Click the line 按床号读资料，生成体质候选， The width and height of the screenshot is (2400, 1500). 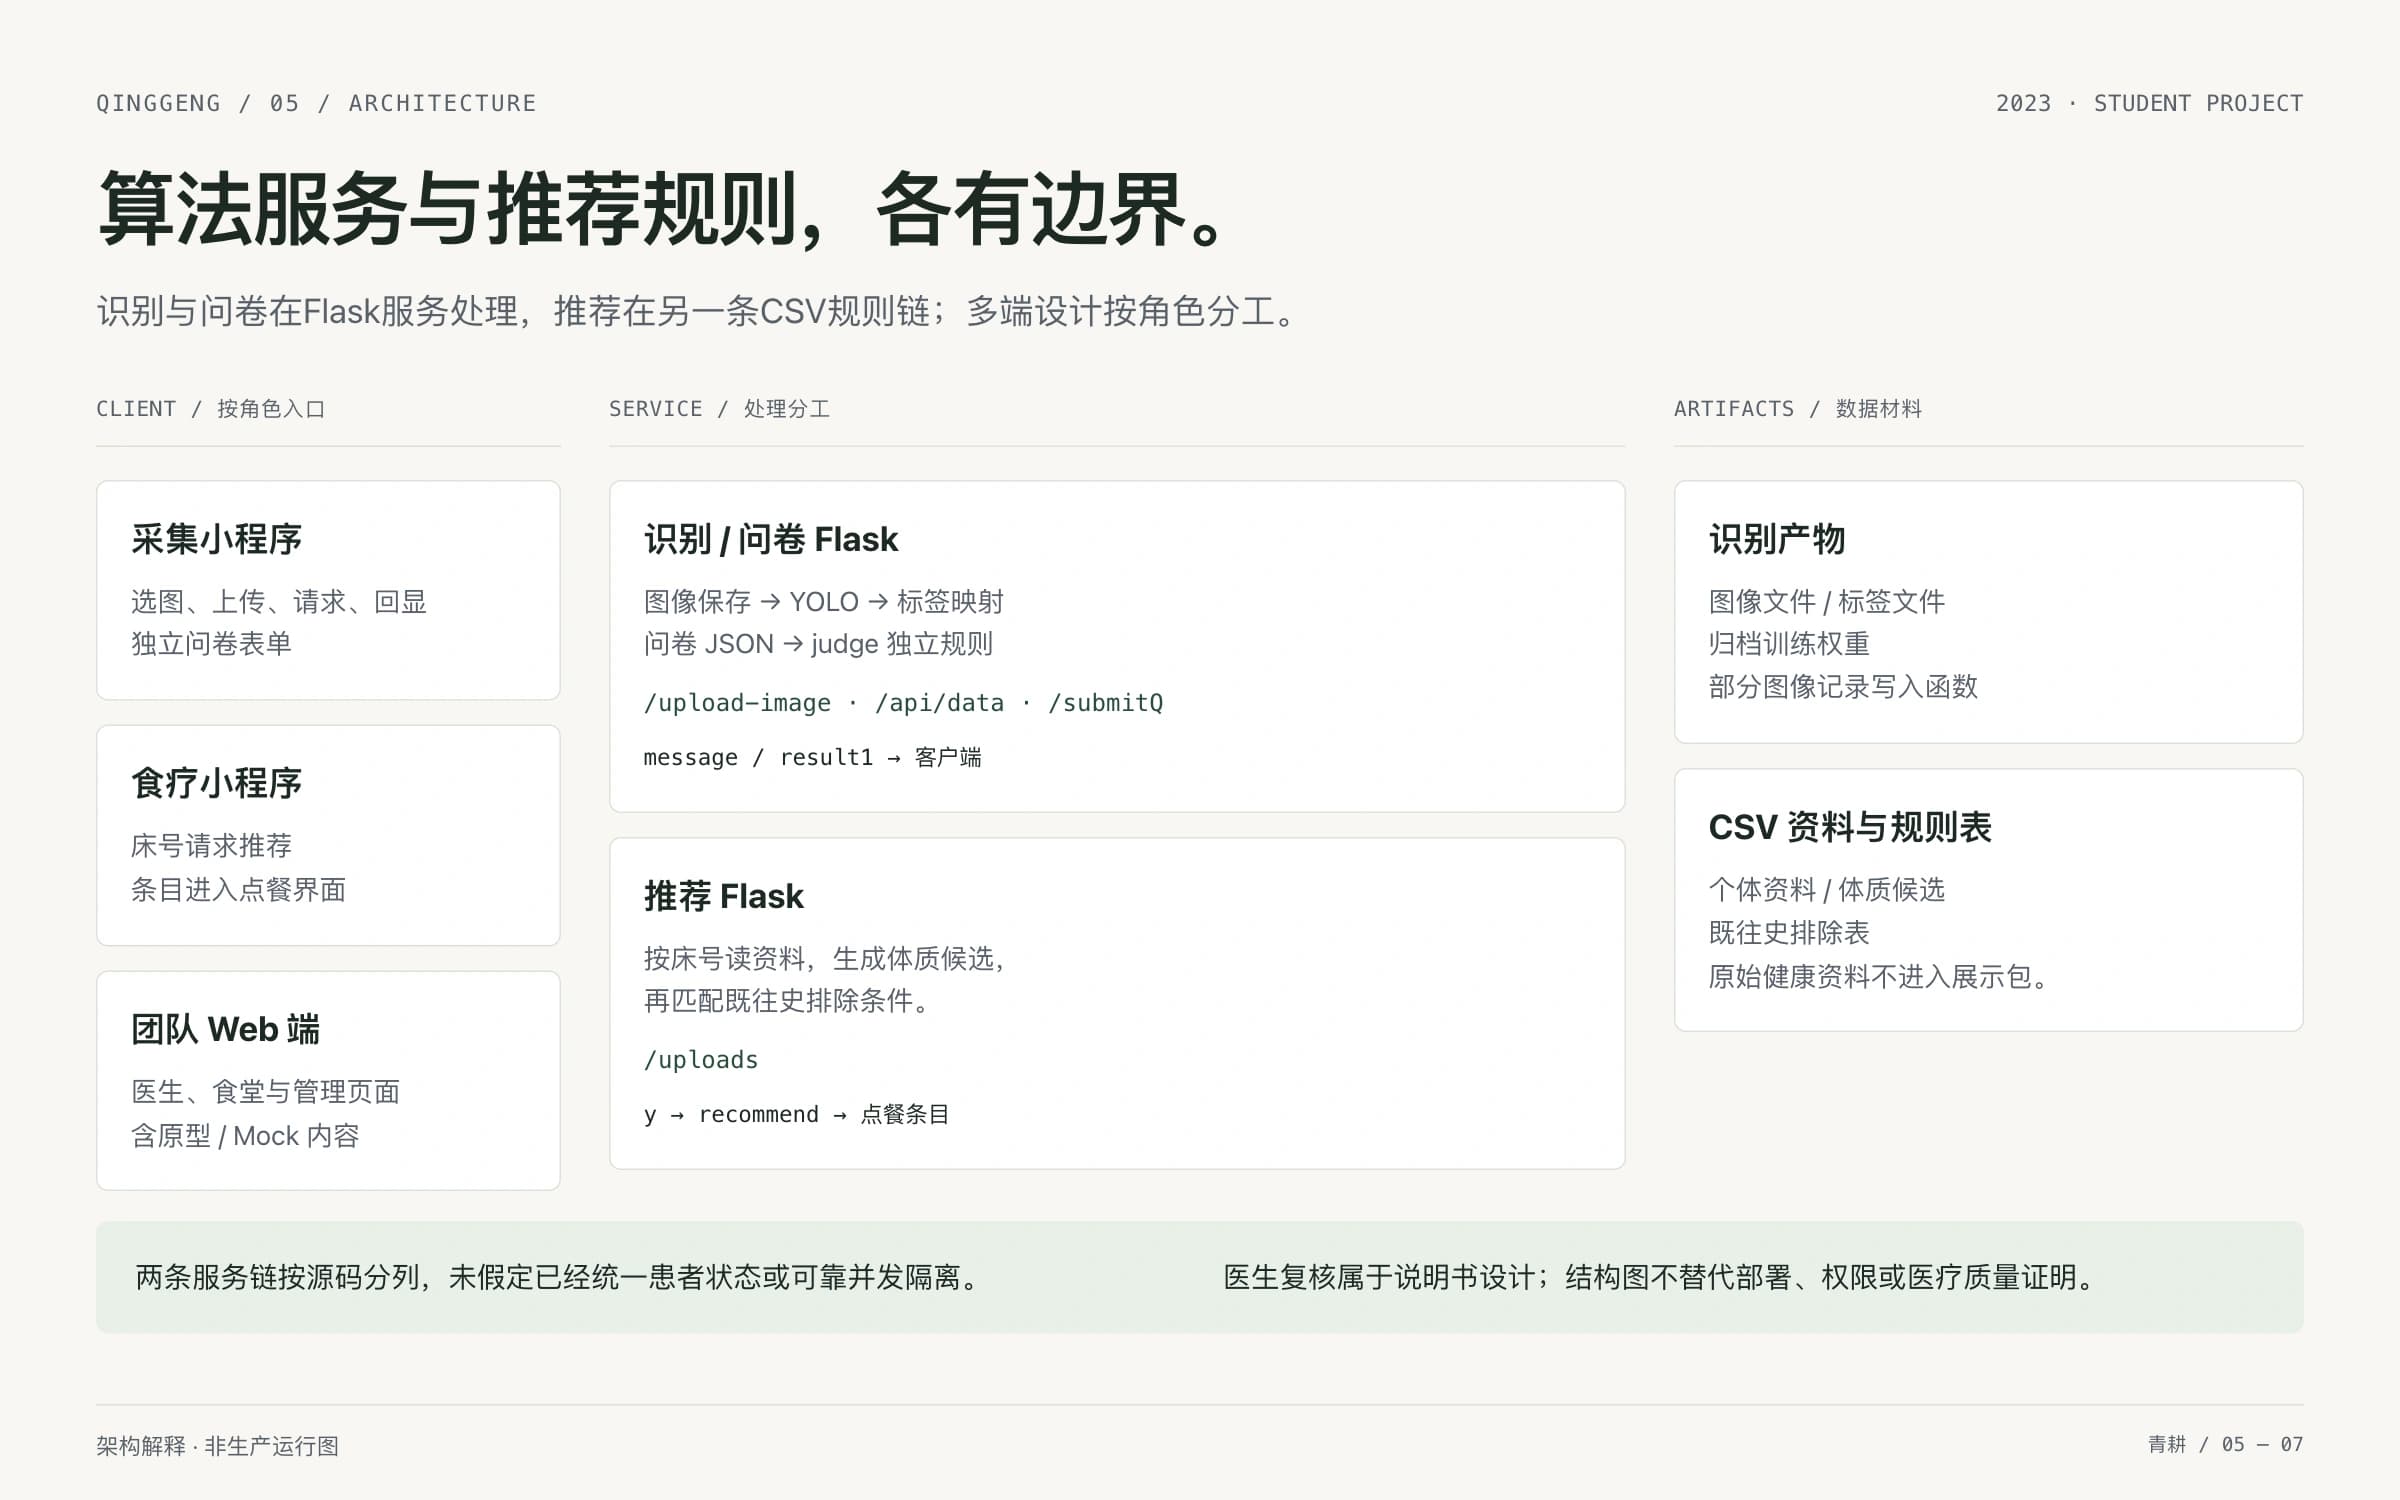point(824,958)
